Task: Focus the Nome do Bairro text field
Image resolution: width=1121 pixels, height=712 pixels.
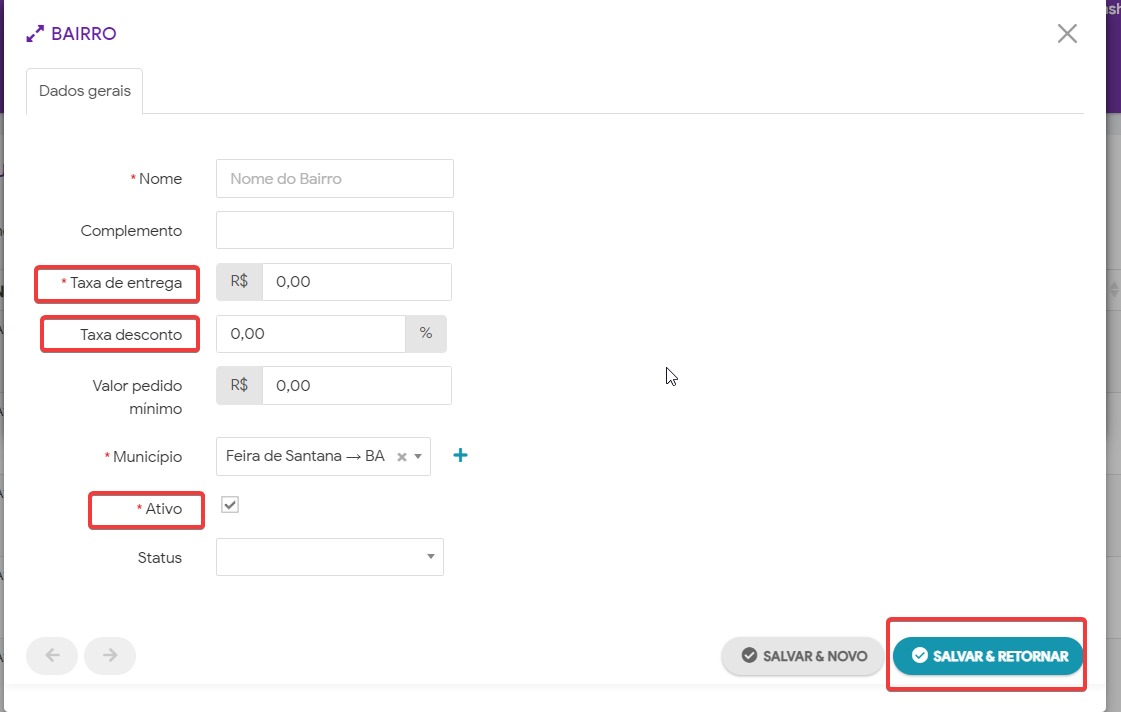Action: 334,179
